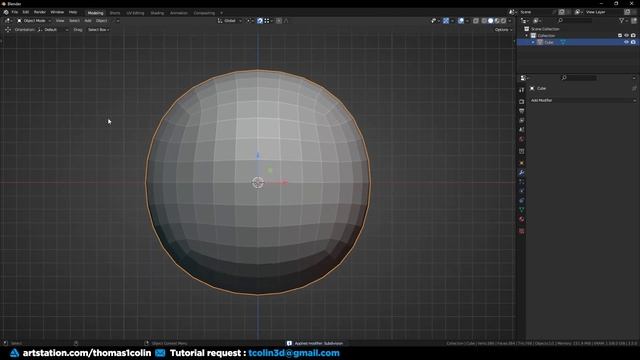Click the outliner search field
Viewport: 640px width, 360px height.
(x=576, y=20)
